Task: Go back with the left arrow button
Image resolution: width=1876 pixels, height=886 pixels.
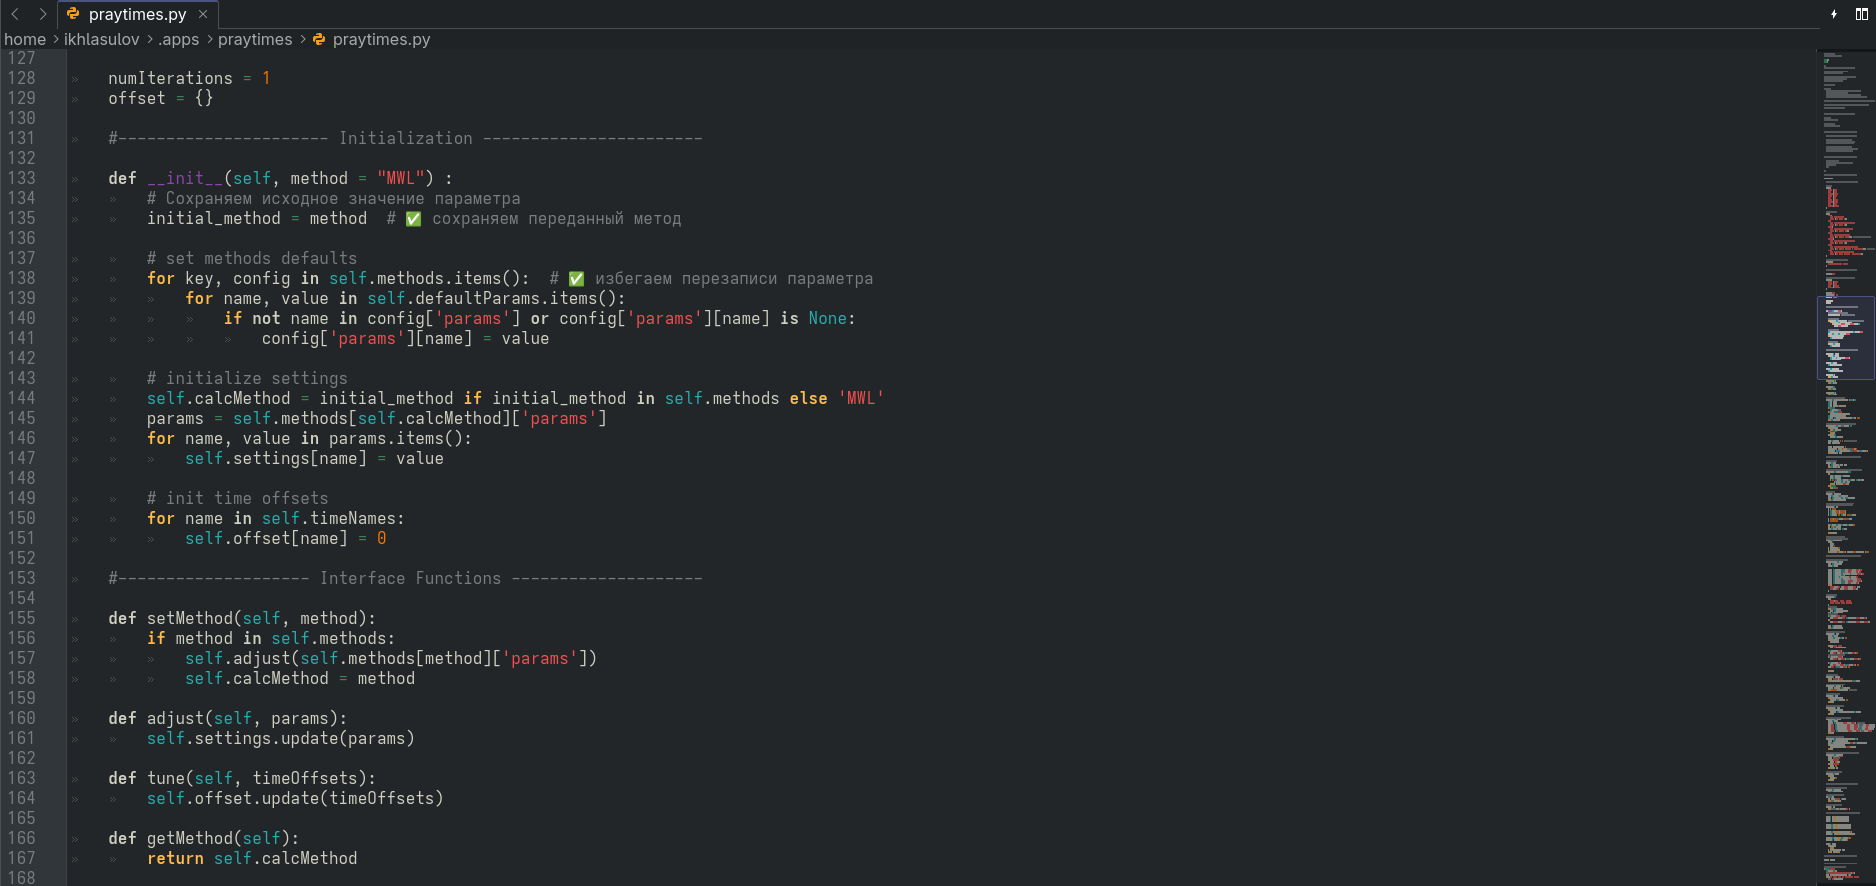Action: (x=15, y=14)
